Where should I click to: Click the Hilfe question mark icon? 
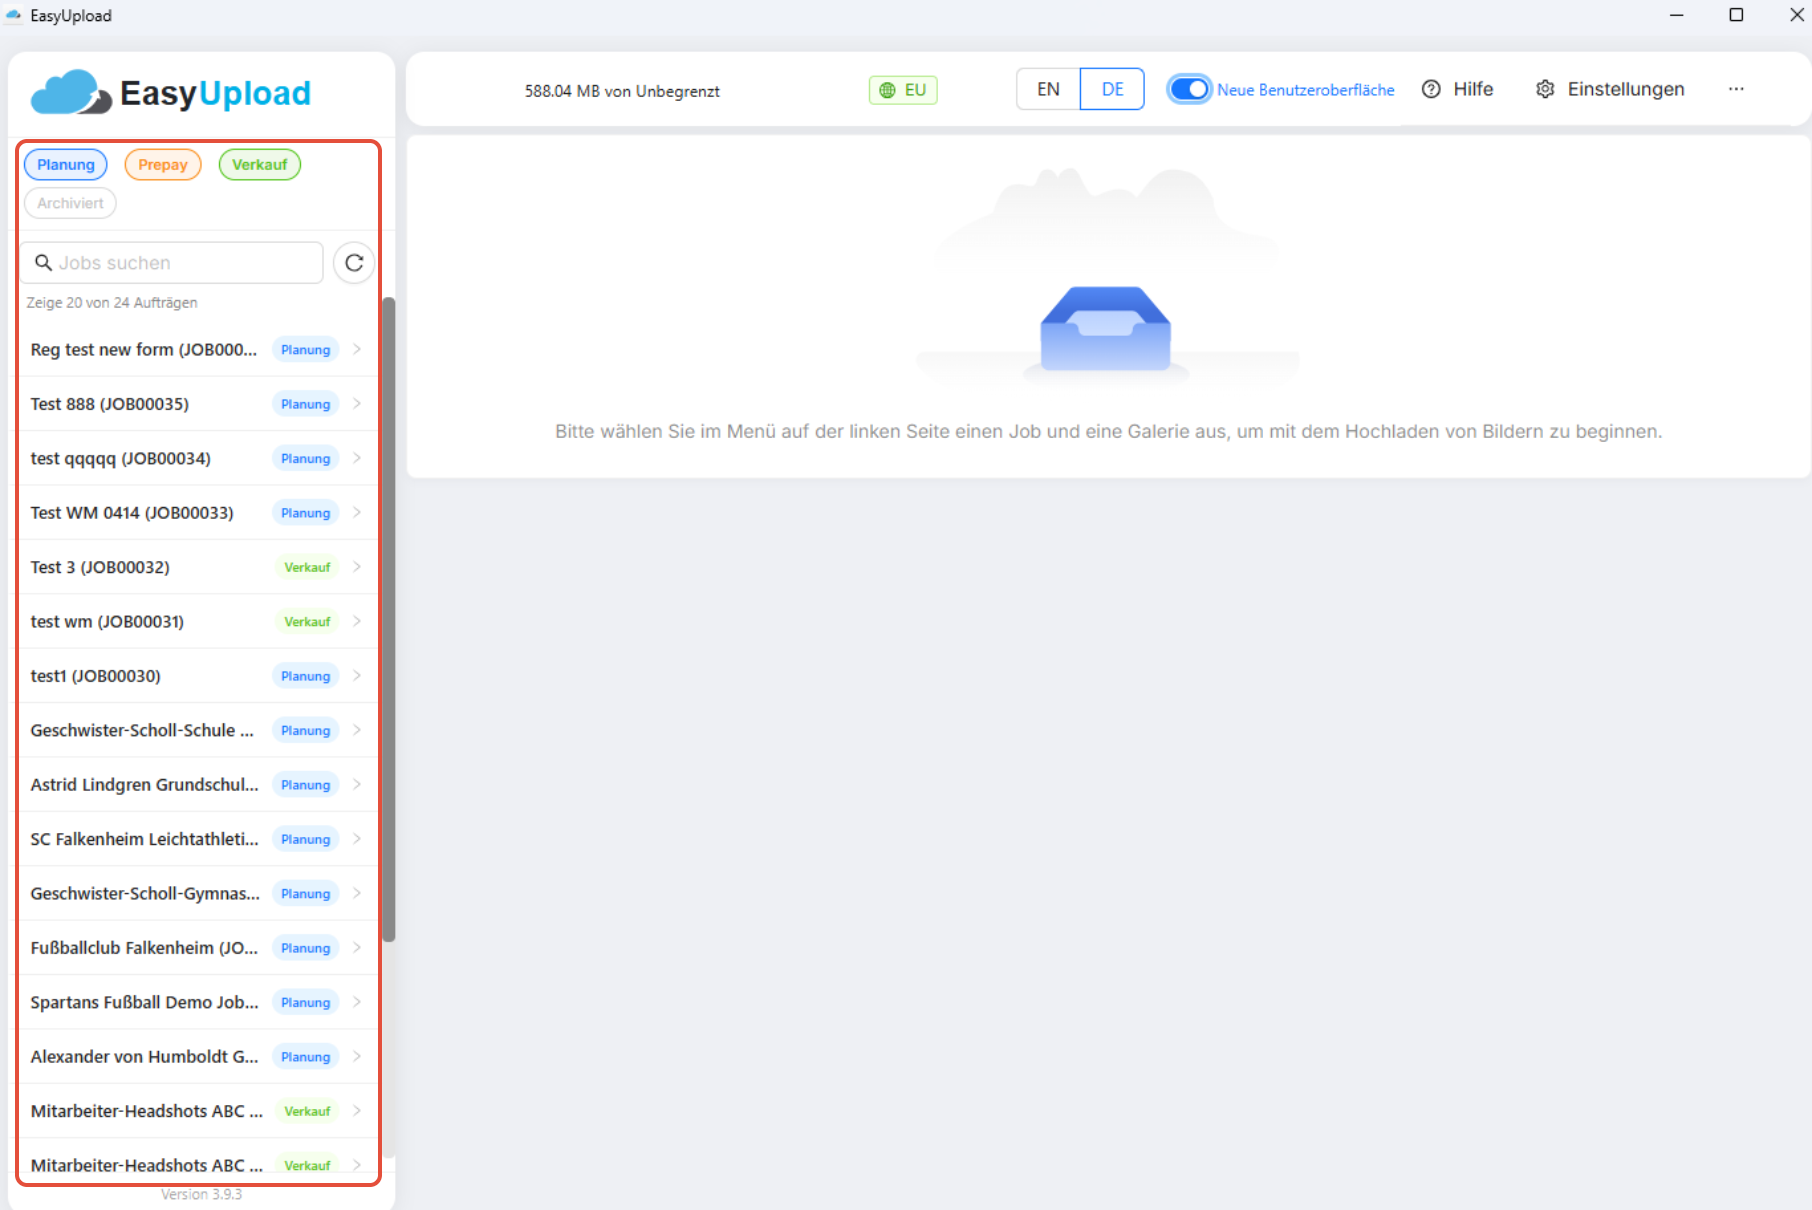click(x=1431, y=89)
